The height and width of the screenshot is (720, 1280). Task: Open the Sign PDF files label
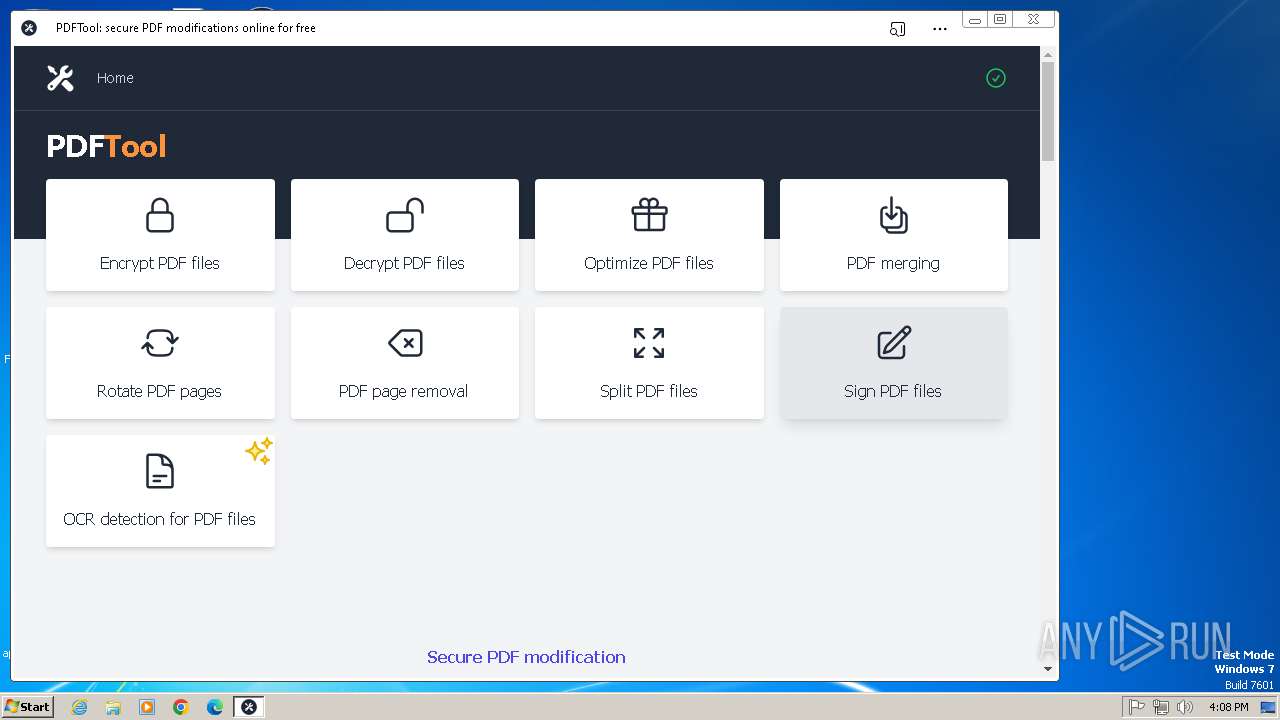tap(893, 391)
